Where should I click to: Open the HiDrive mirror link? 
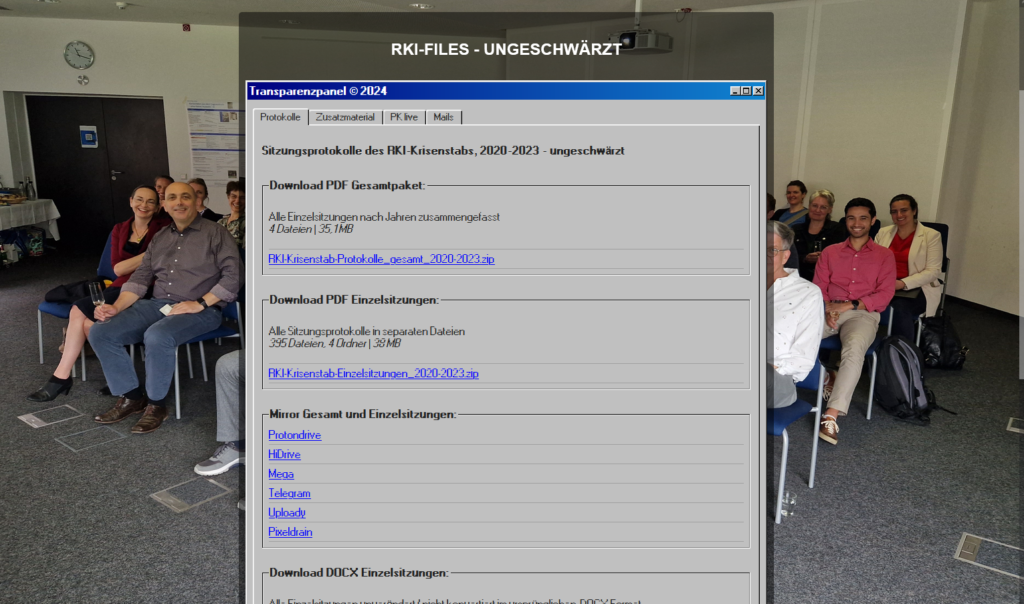click(x=284, y=454)
